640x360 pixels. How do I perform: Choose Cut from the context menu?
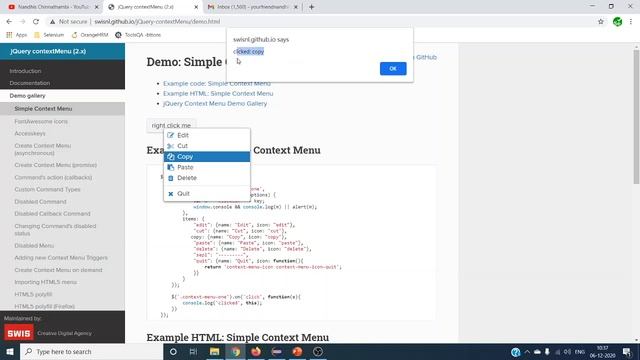tap(207, 146)
